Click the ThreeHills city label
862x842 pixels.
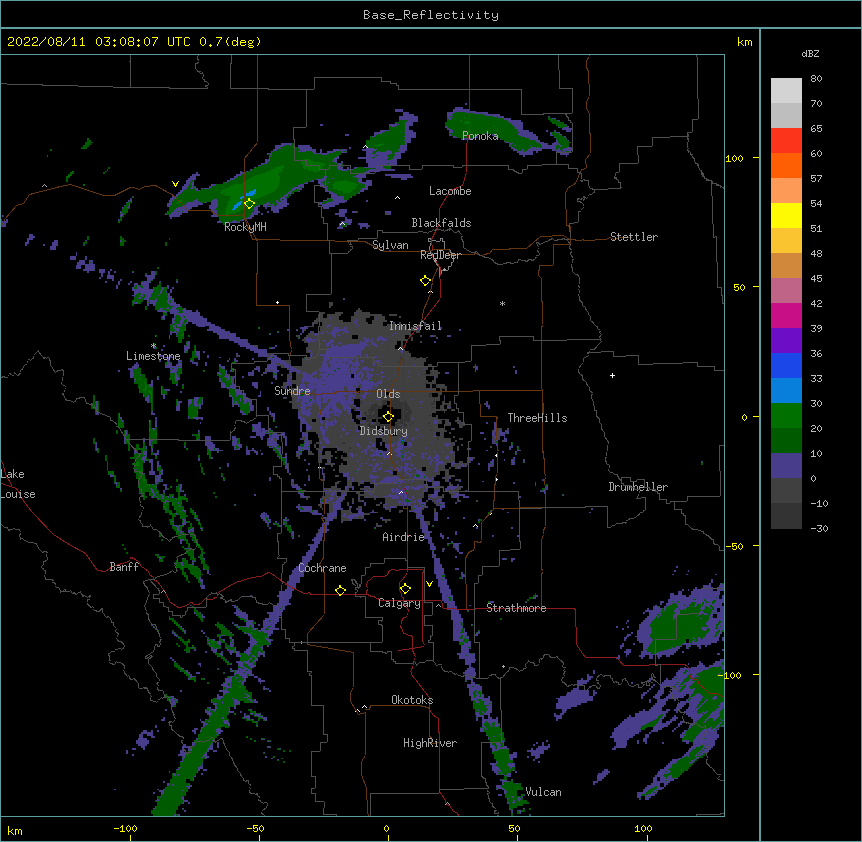point(537,418)
